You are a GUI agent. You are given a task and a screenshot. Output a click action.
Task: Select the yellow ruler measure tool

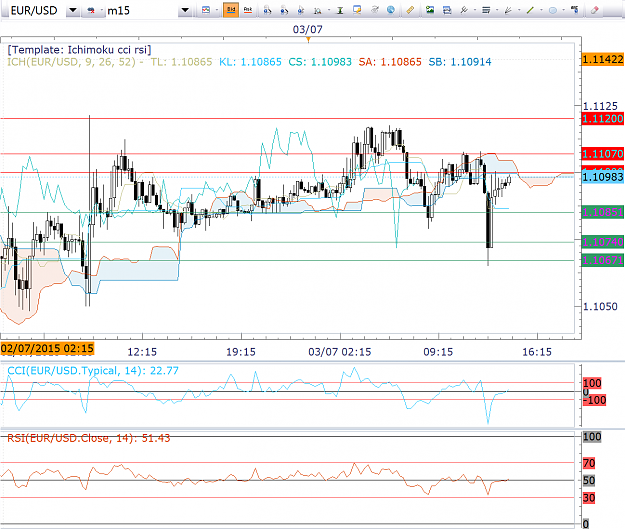pos(410,10)
